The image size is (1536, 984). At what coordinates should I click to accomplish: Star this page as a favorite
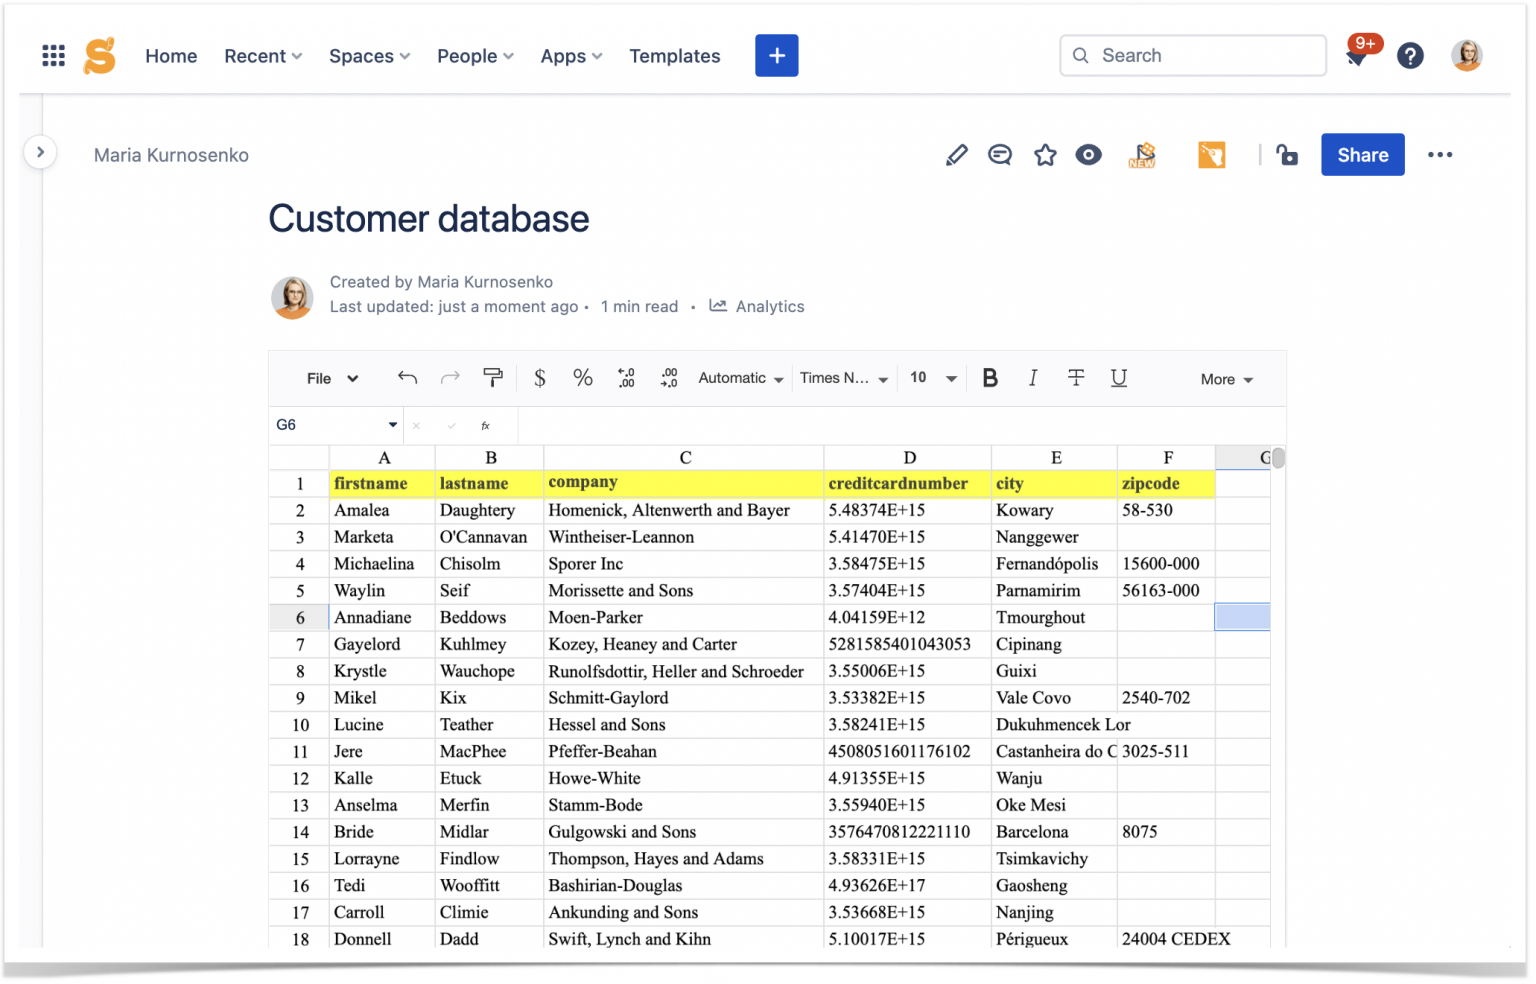(x=1044, y=155)
